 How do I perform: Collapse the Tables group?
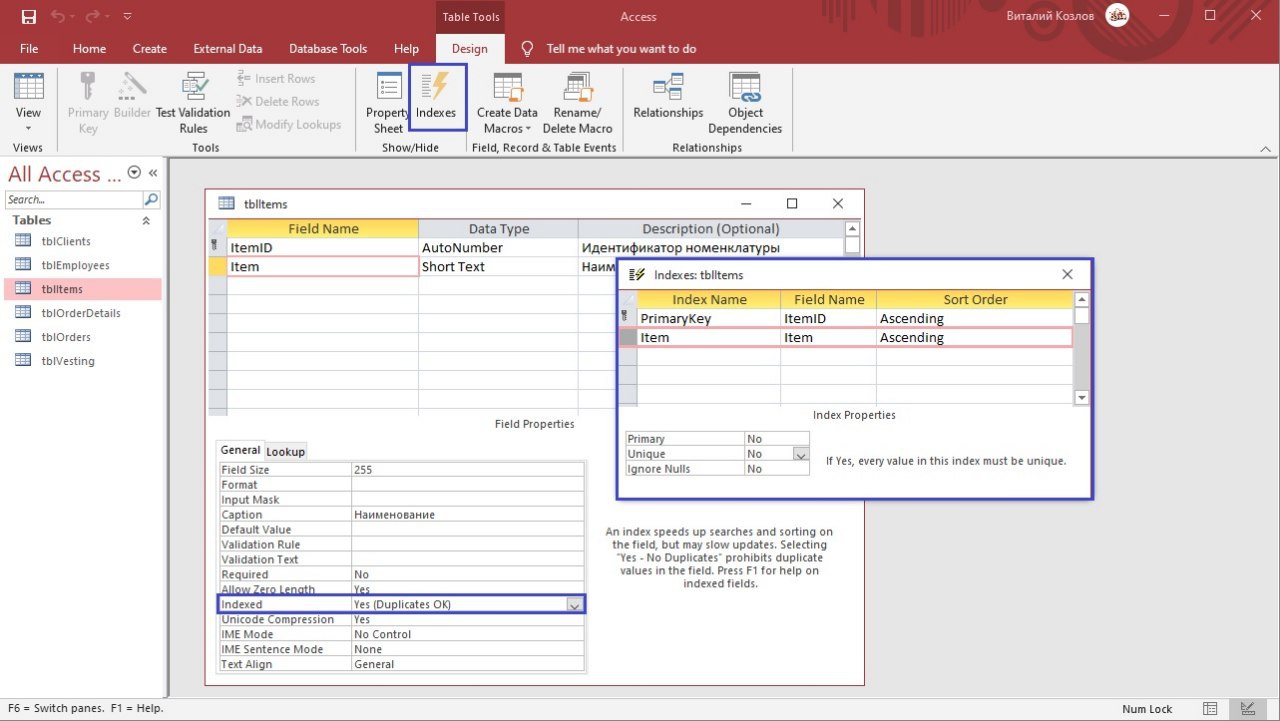(147, 220)
